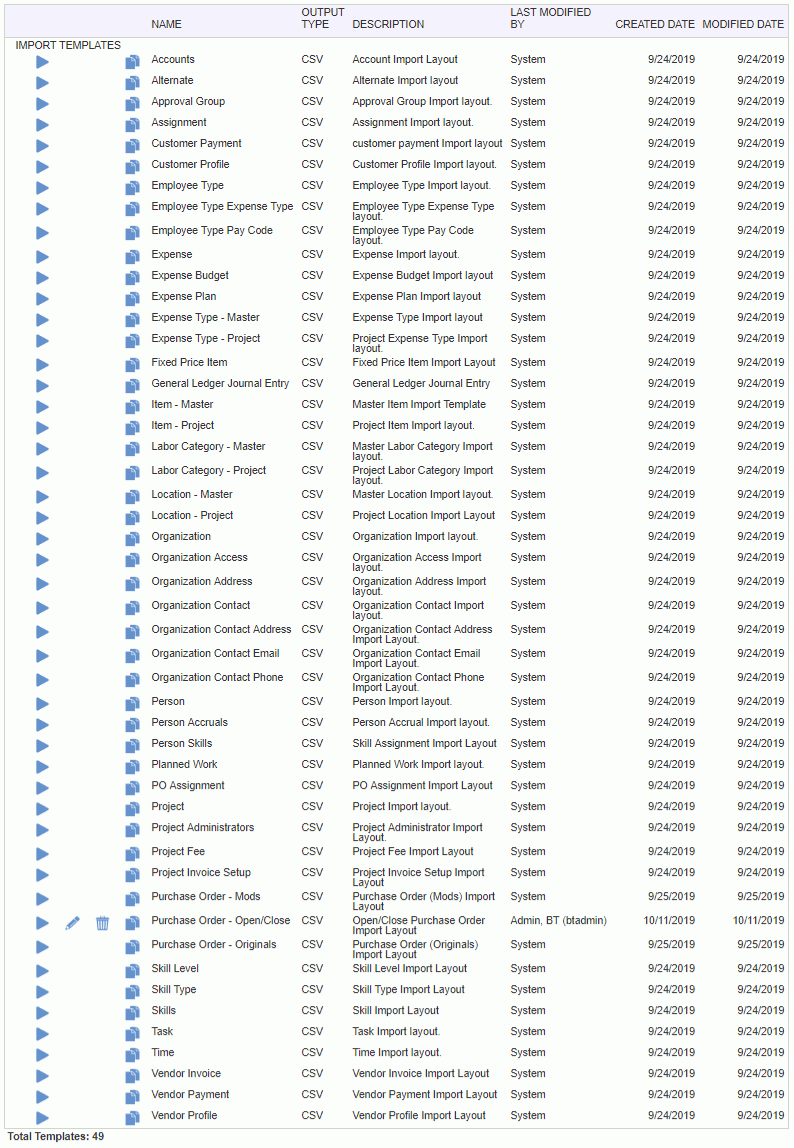The width and height of the screenshot is (794, 1148).
Task: Copy the Project Administrators template
Action: click(x=132, y=830)
